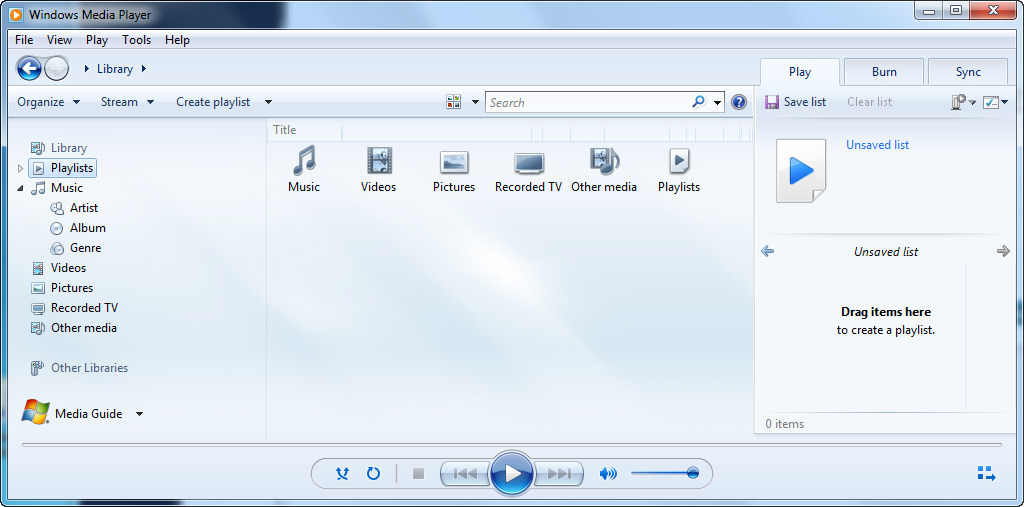This screenshot has height=507, width=1024.
Task: Open the Playlists icon in main pane
Action: coord(679,161)
